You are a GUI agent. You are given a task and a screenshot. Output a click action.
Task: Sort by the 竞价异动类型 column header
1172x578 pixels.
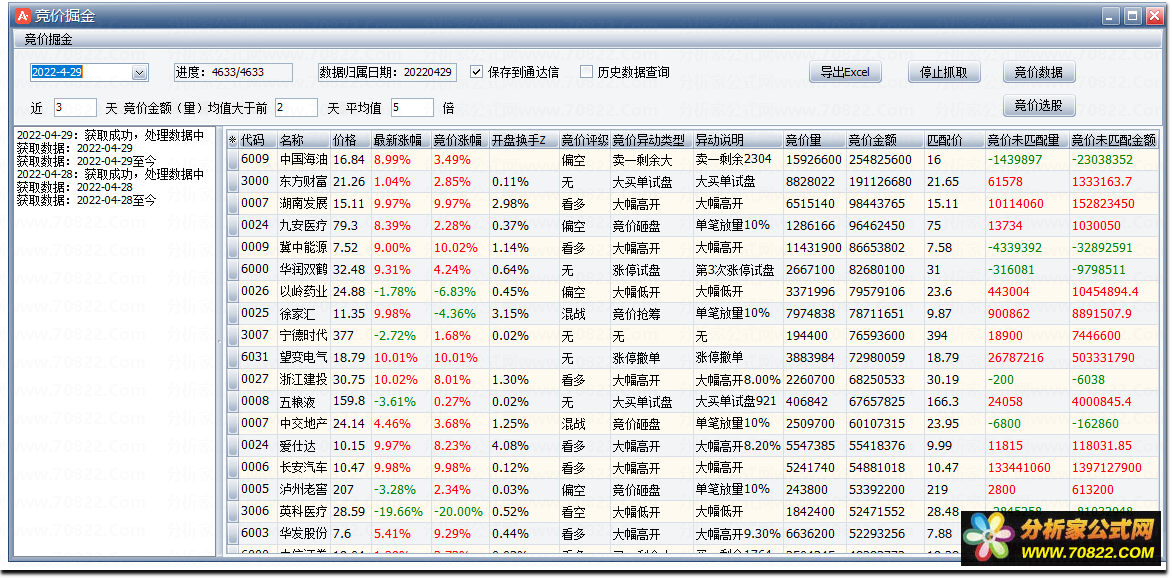coord(652,140)
